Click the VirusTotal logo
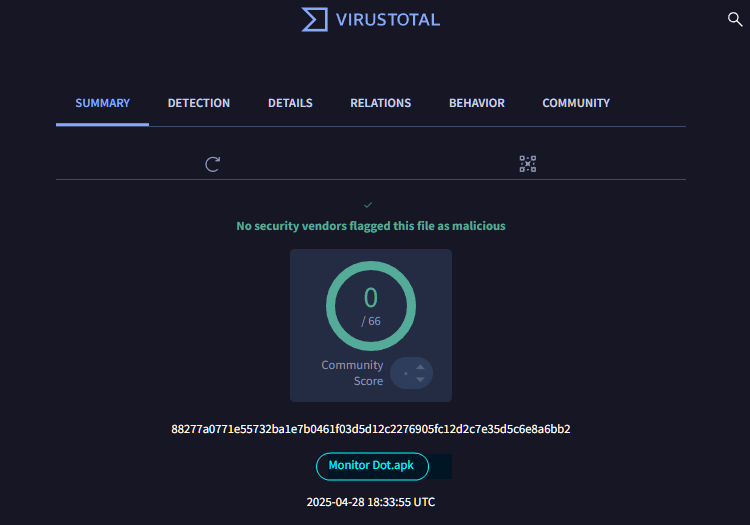The height and width of the screenshot is (525, 750). (370, 20)
